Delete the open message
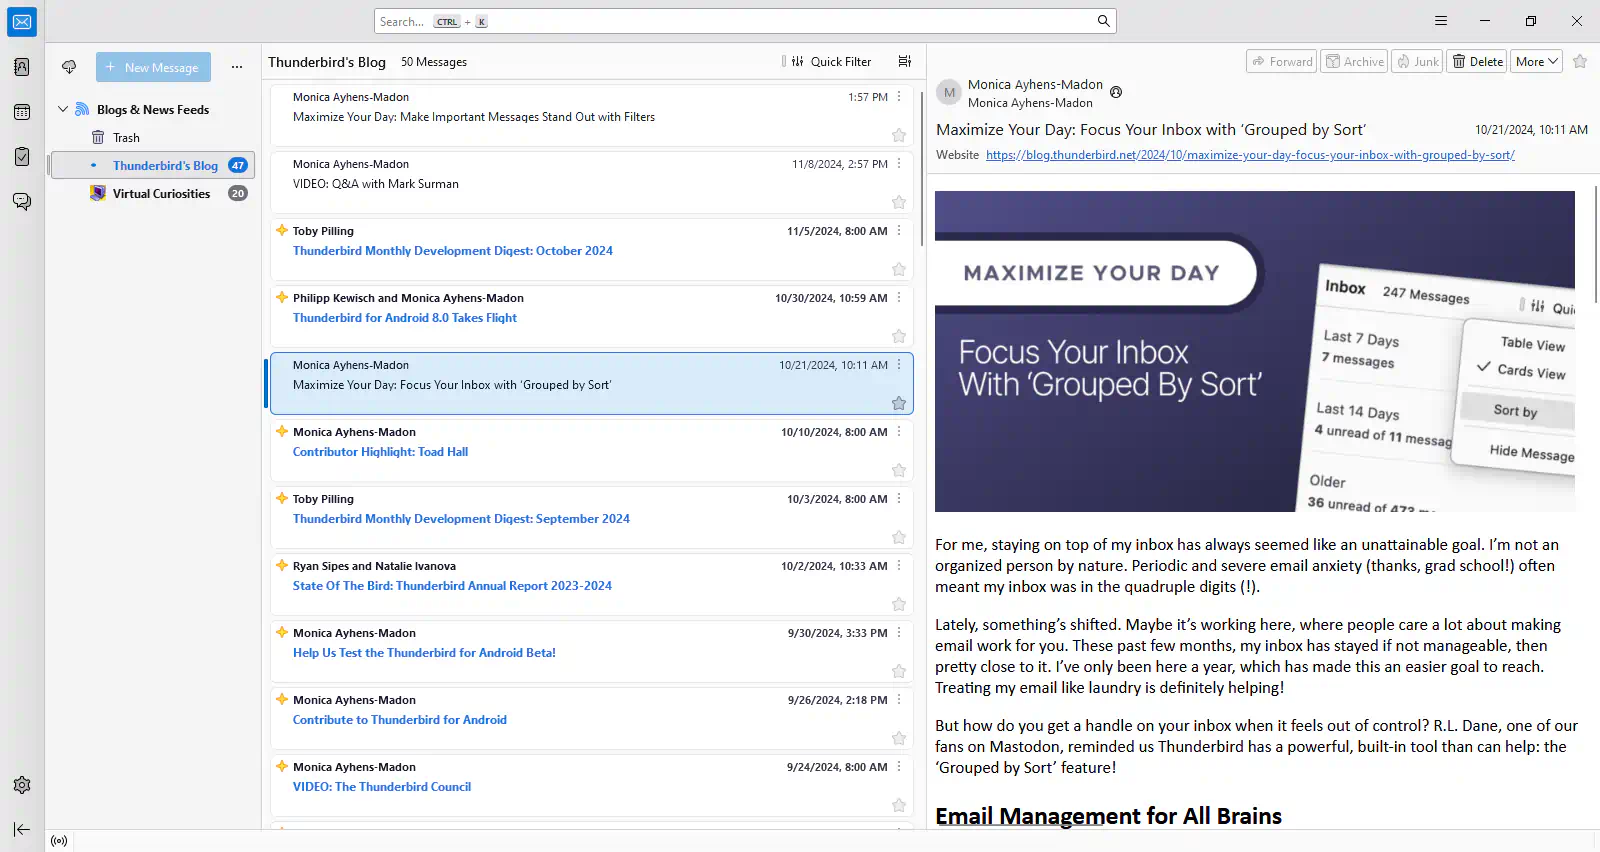 1477,61
